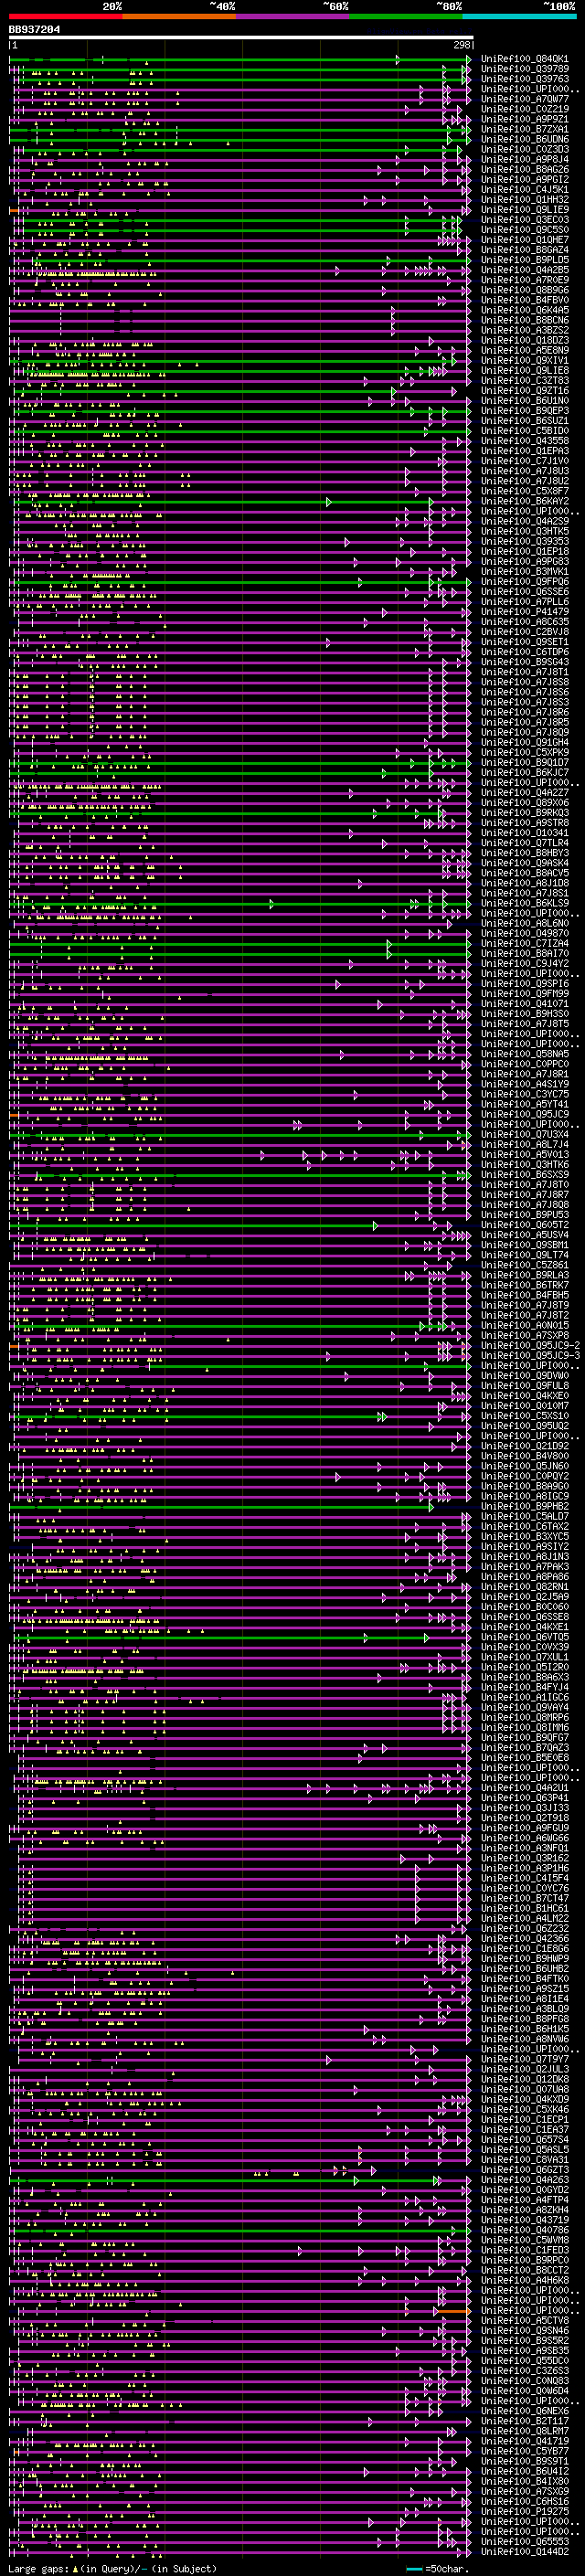Click the UniRef100_C5YB77 label
Screen dimensions: 585x2576
point(525,2451)
